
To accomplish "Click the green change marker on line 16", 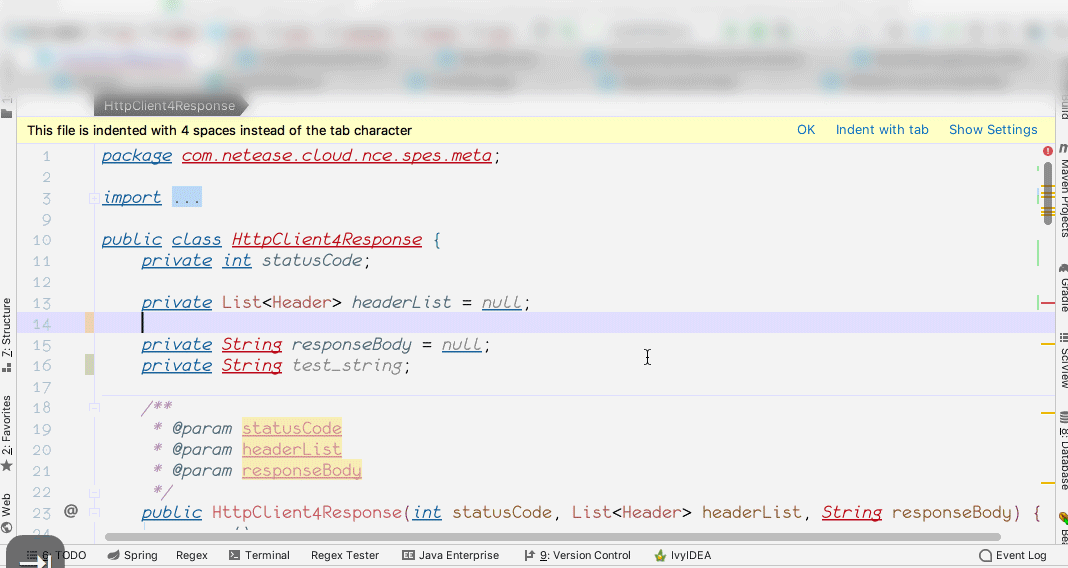I will 89,365.
